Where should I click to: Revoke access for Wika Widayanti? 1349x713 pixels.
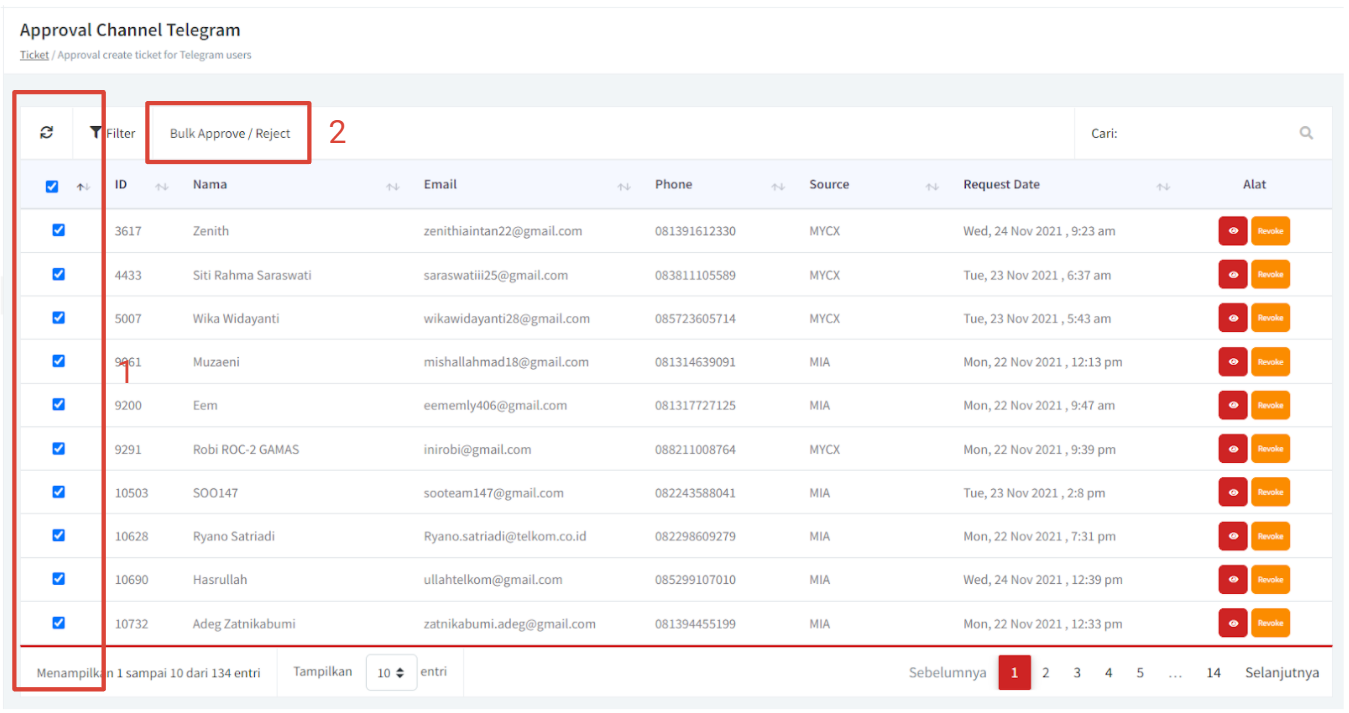pyautogui.click(x=1270, y=318)
